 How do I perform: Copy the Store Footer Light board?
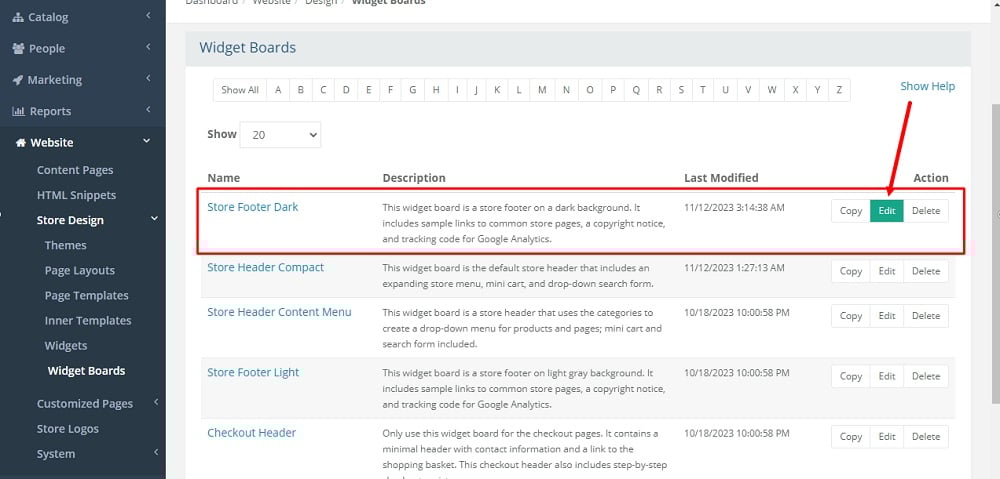tap(851, 376)
